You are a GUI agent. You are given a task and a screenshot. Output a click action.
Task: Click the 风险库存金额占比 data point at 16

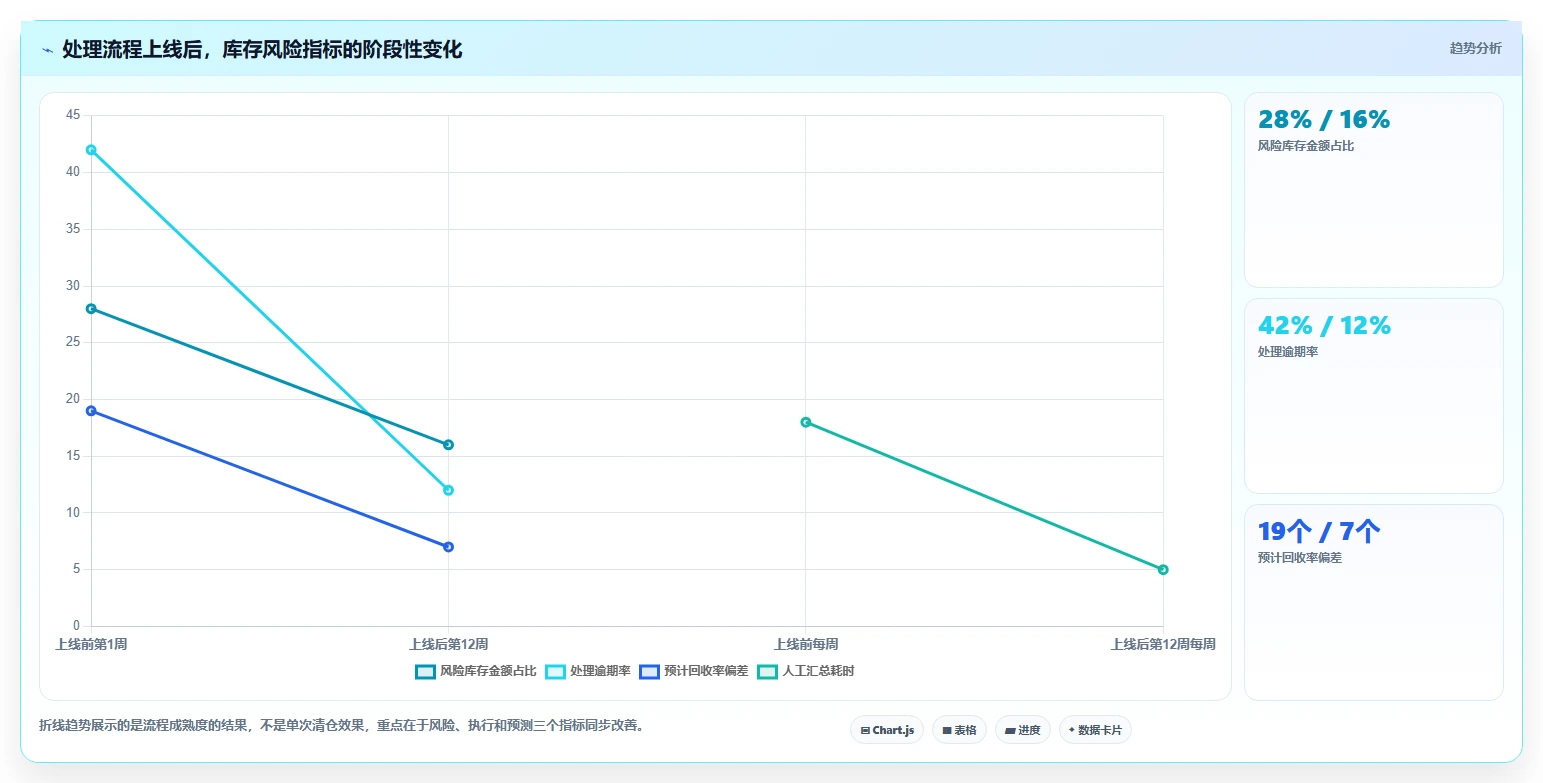pos(448,445)
